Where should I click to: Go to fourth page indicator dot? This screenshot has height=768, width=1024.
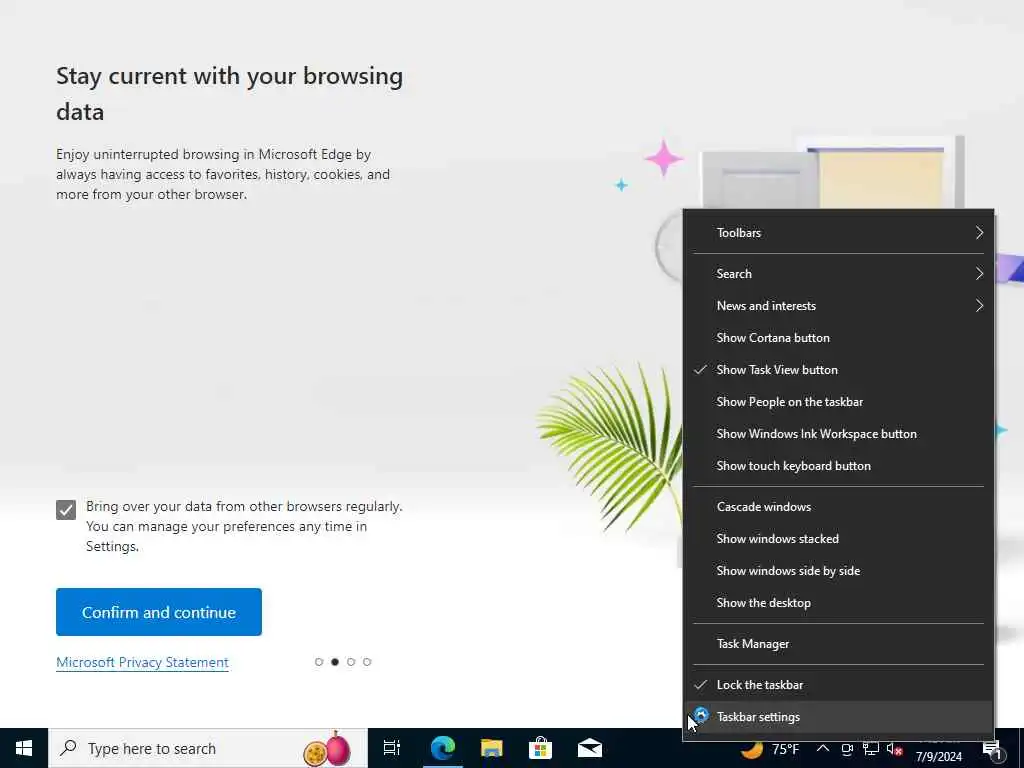(367, 662)
